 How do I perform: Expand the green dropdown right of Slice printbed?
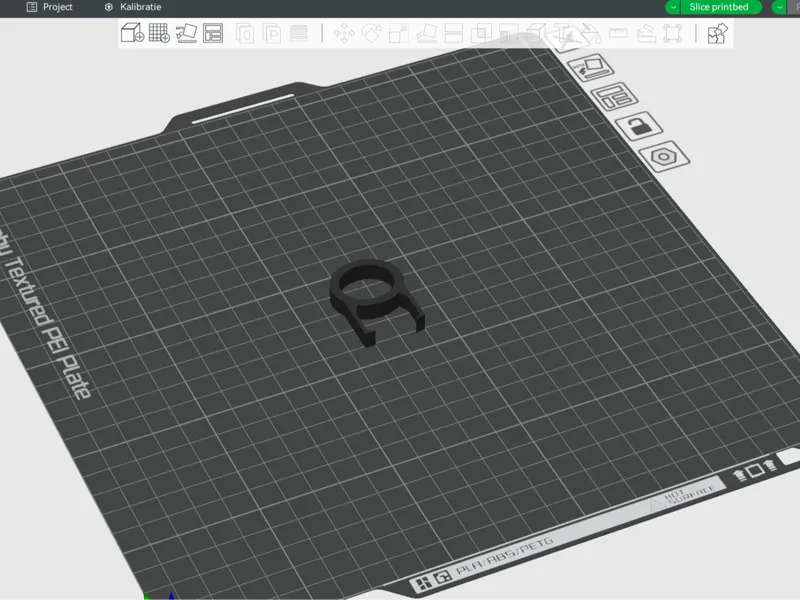[x=779, y=7]
